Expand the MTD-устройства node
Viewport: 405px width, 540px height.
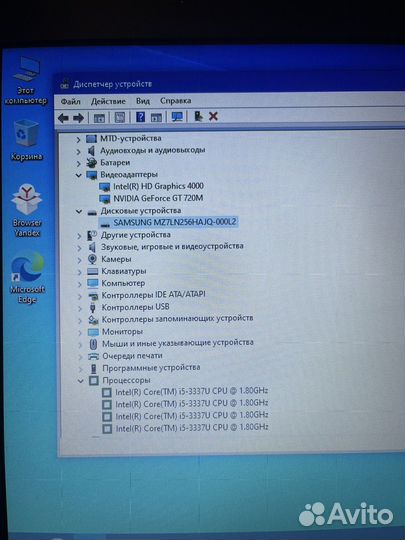79,139
